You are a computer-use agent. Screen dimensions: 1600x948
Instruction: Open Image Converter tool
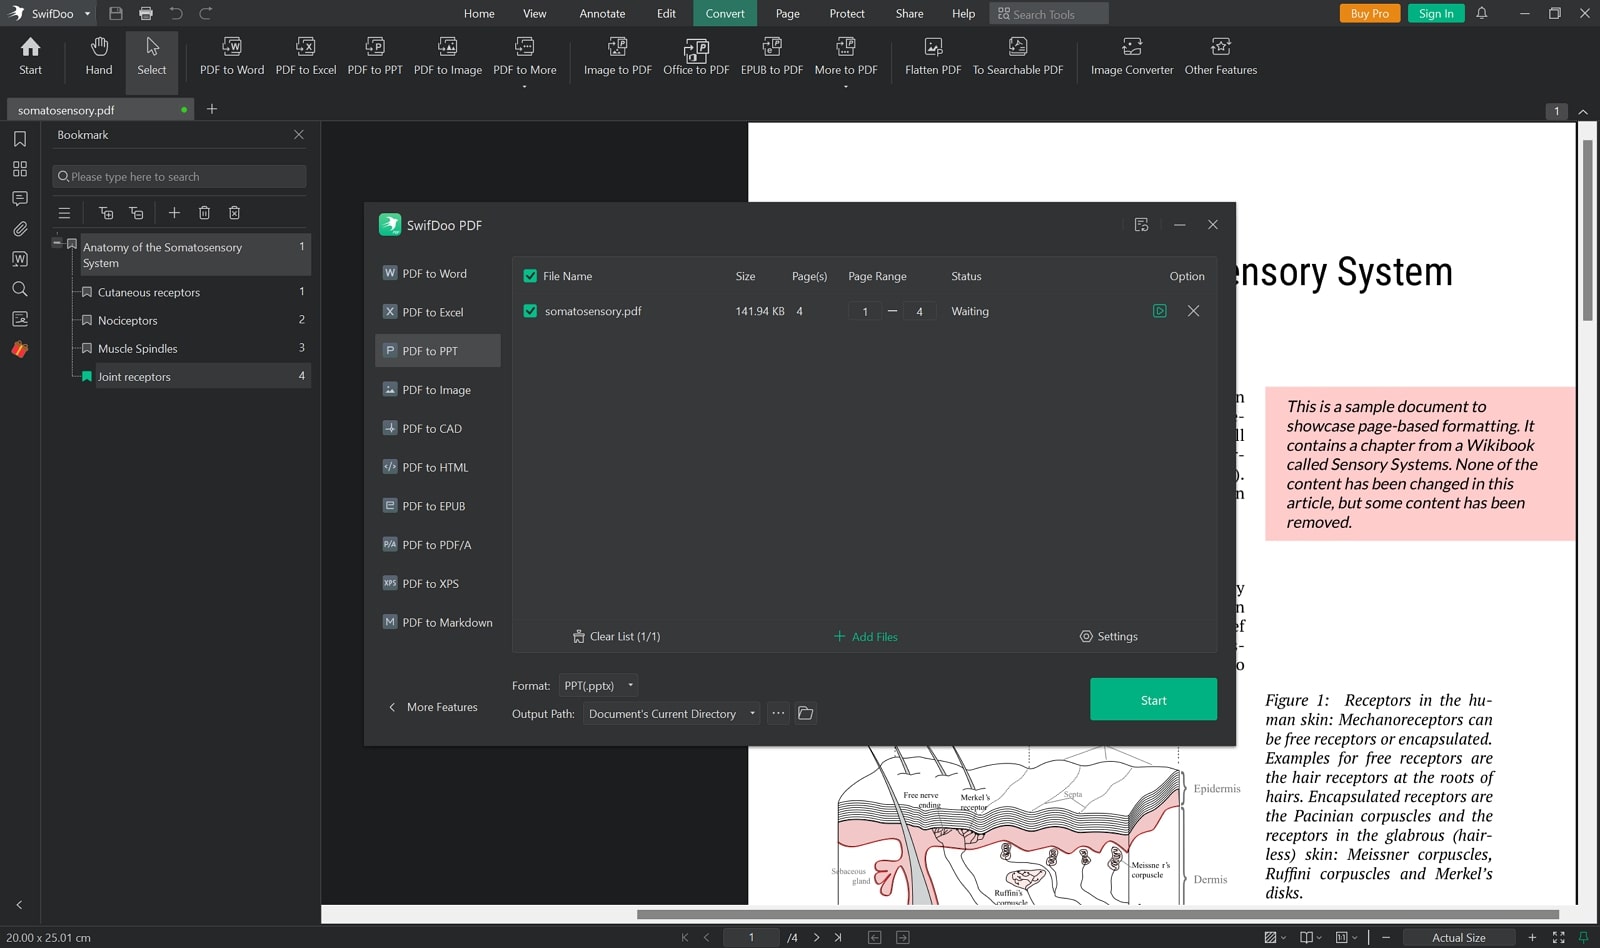[1132, 57]
